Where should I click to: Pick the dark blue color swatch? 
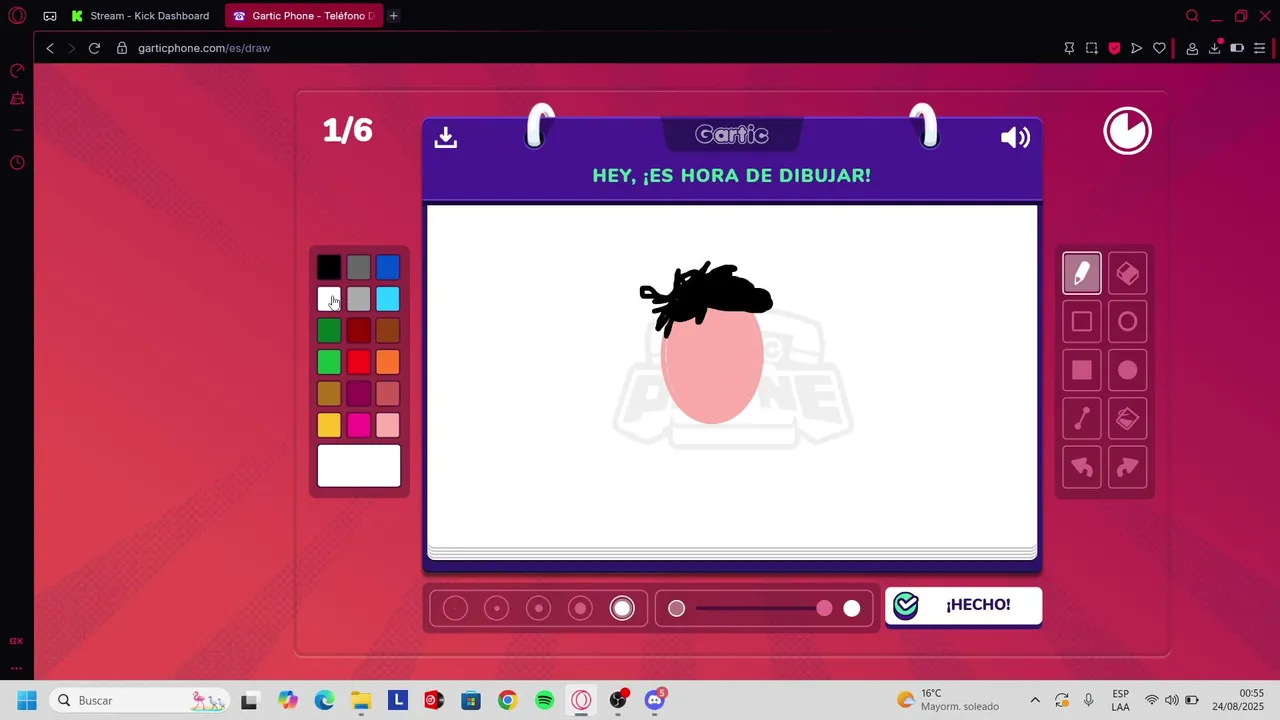388,267
